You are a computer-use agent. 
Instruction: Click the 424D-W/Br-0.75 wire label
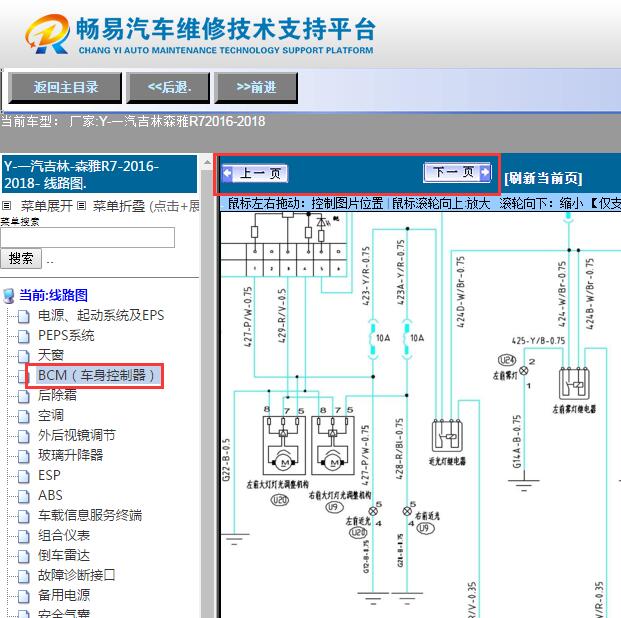click(460, 292)
